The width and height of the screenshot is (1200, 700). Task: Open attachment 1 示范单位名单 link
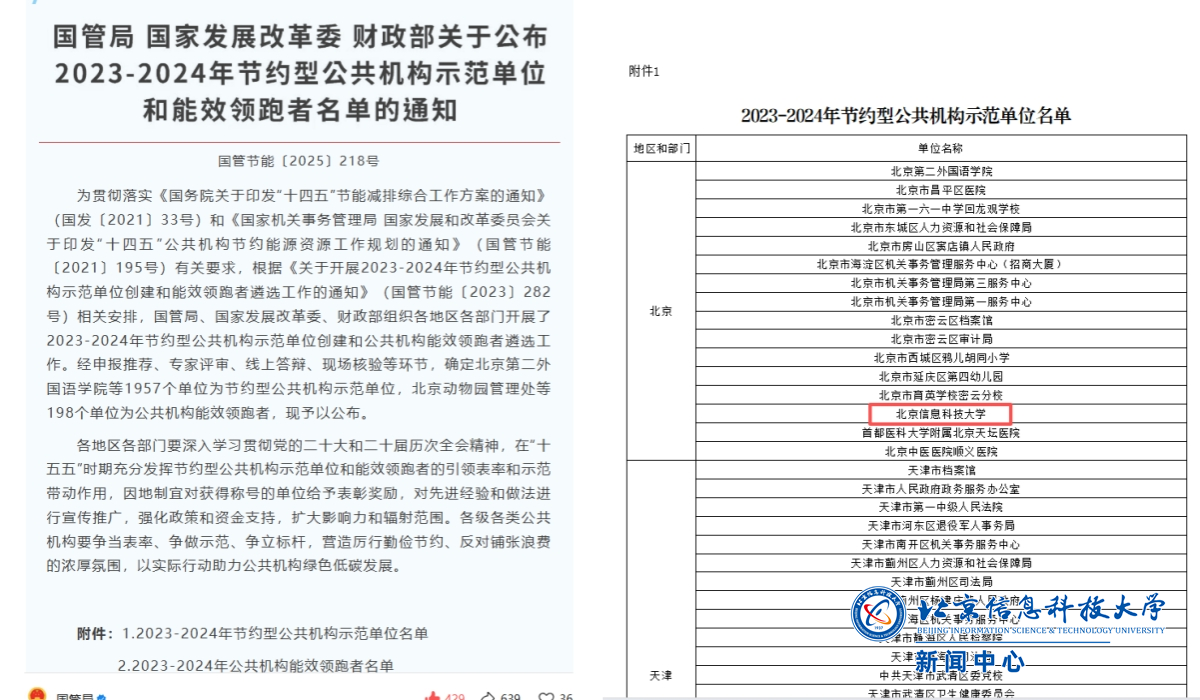tap(275, 633)
